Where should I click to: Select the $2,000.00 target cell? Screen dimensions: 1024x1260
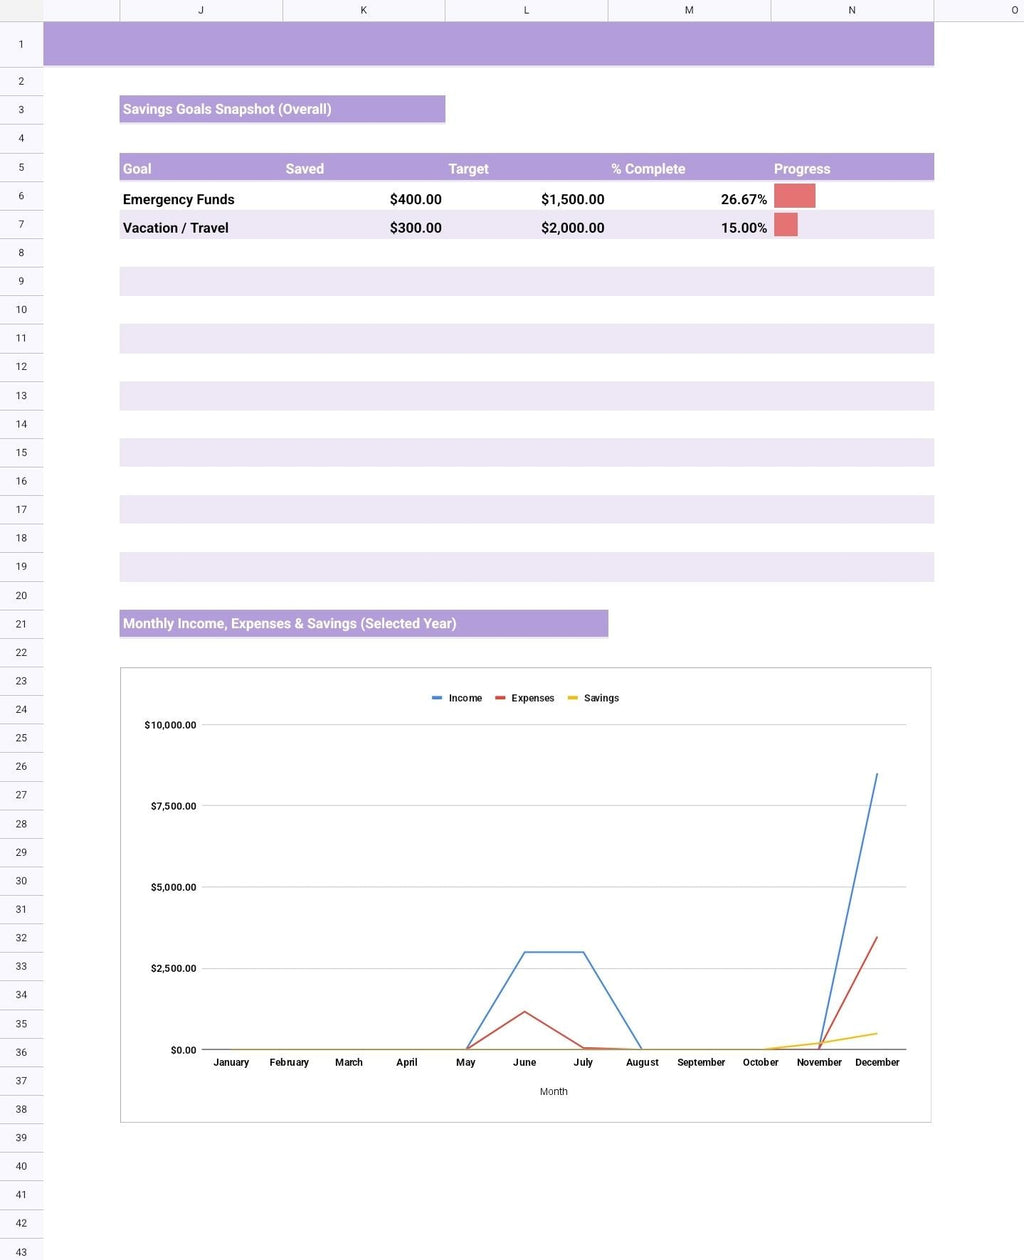pyautogui.click(x=572, y=228)
